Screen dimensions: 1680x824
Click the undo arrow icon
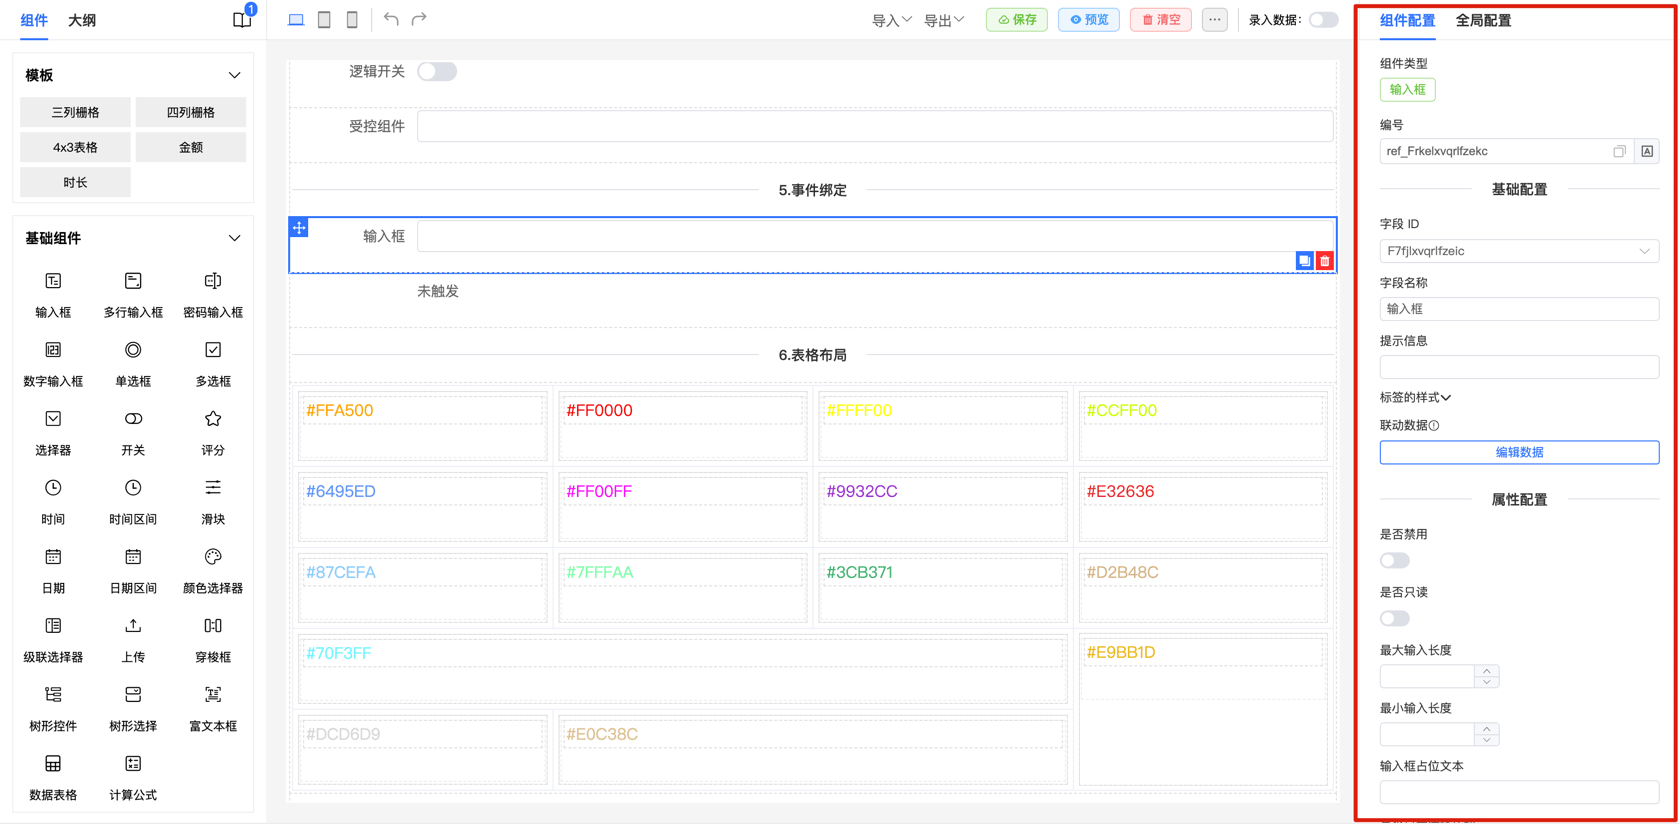tap(391, 19)
